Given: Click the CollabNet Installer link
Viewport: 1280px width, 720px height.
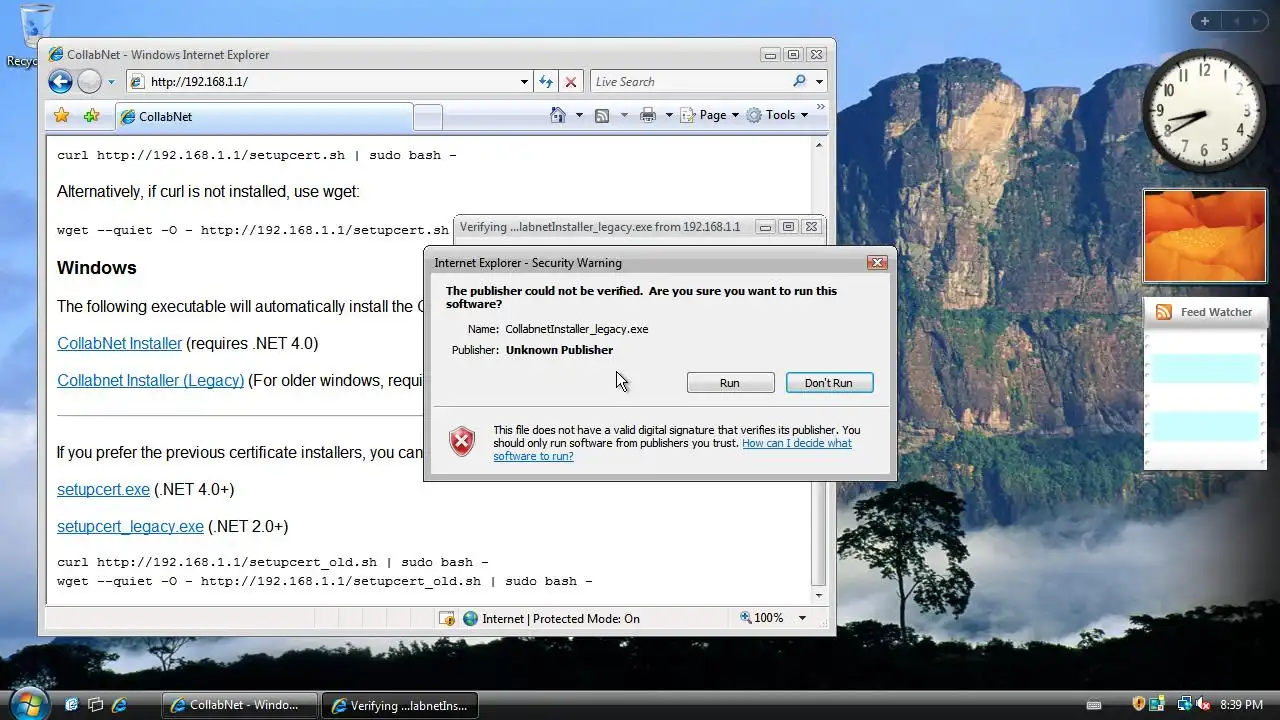Looking at the screenshot, I should coord(119,343).
